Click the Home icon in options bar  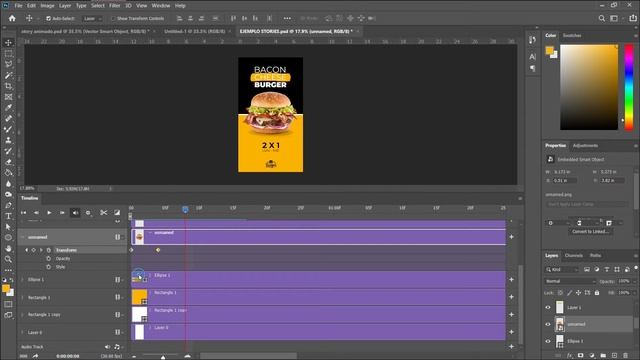coord(12,18)
